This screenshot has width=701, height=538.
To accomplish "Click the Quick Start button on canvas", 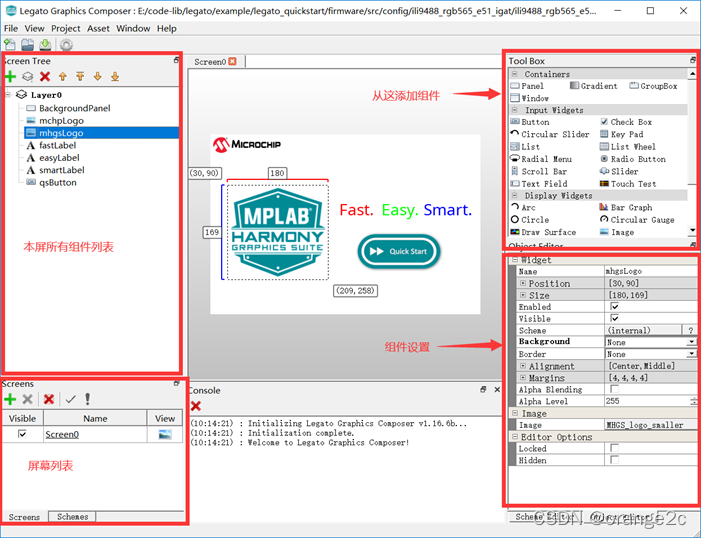I will [399, 251].
